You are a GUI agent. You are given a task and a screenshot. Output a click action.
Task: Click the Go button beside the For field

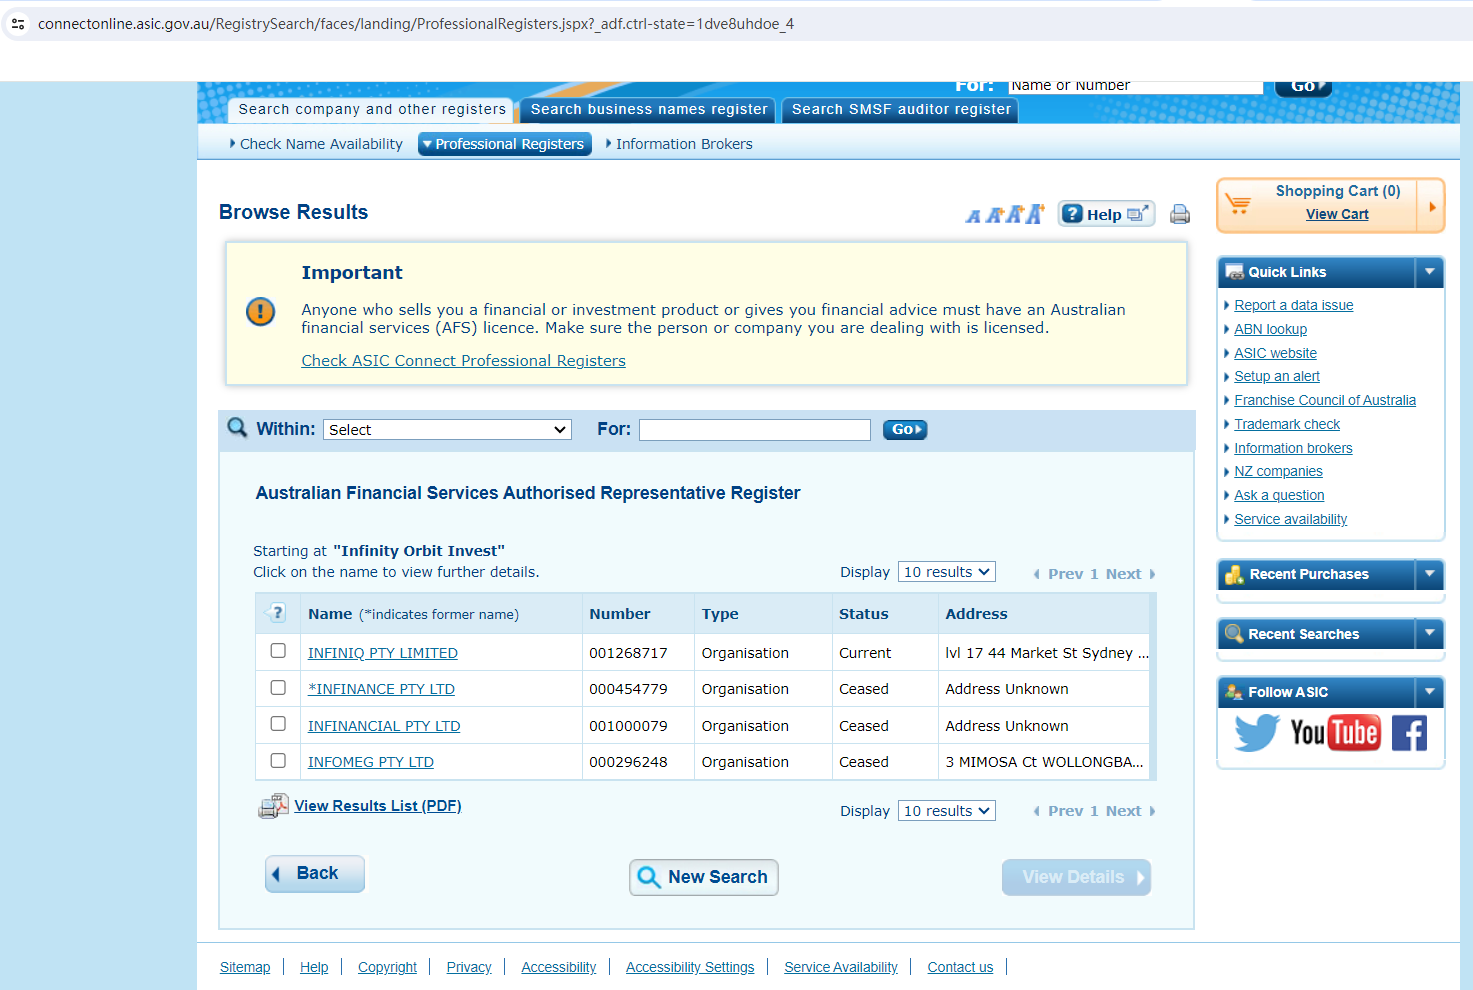click(905, 430)
